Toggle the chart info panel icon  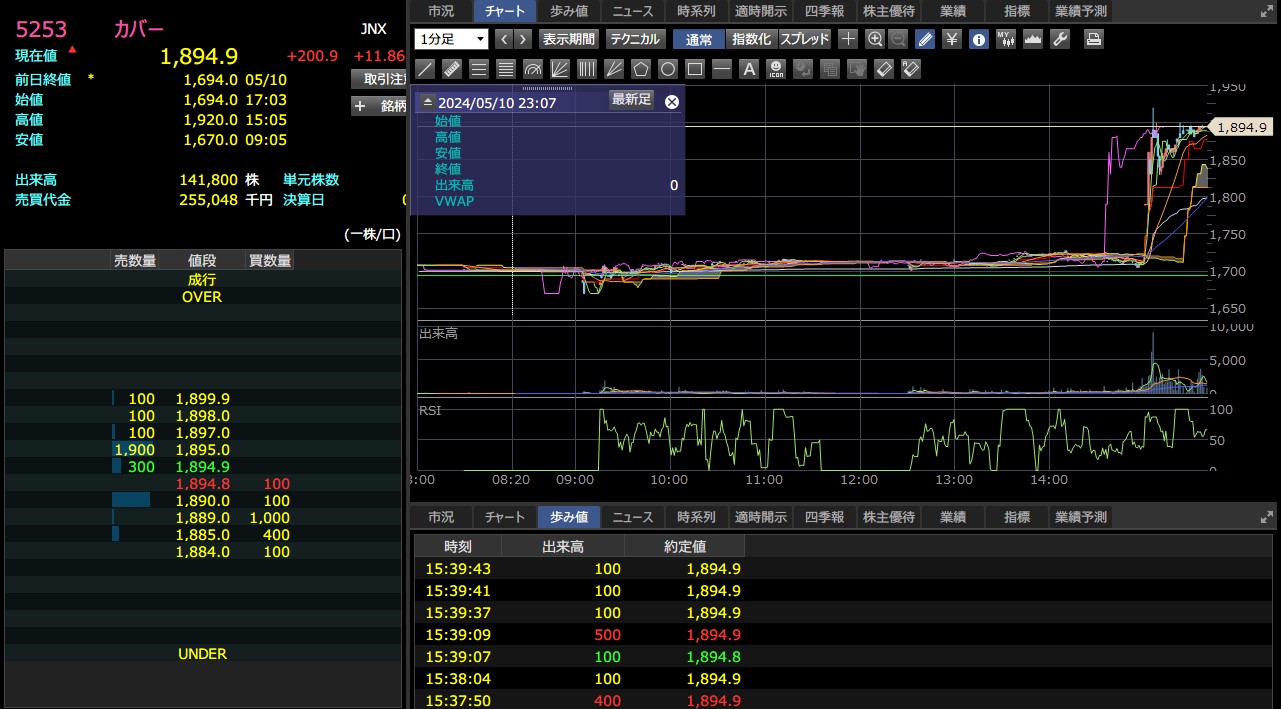(979, 39)
